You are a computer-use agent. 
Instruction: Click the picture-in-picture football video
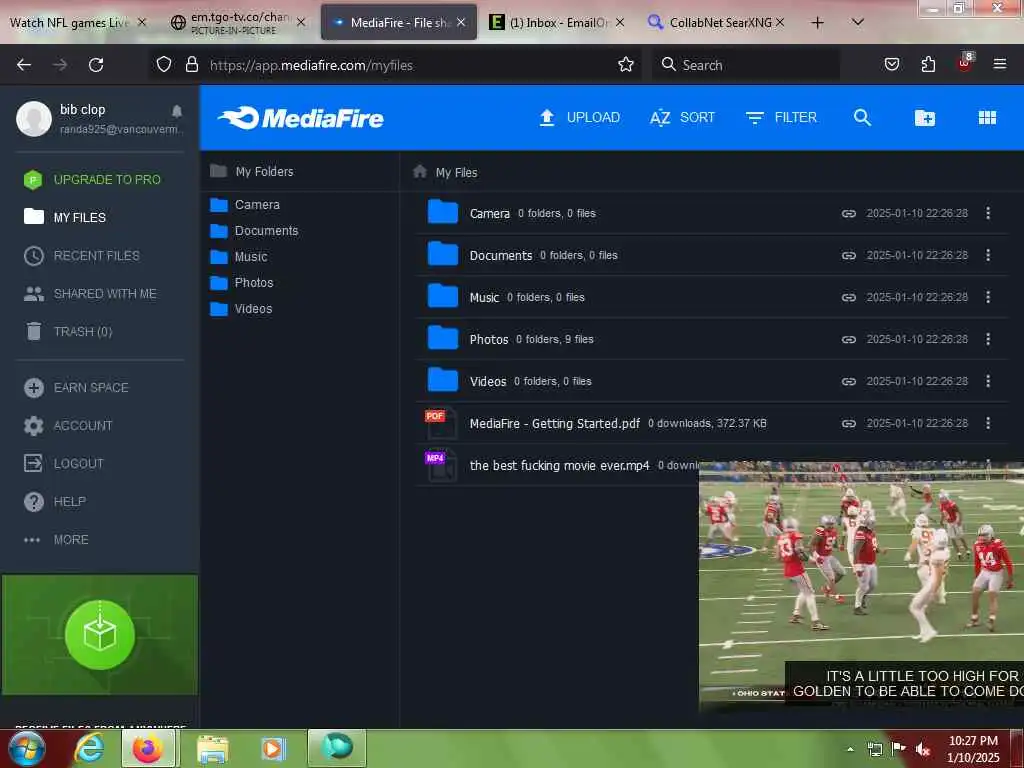(x=861, y=586)
